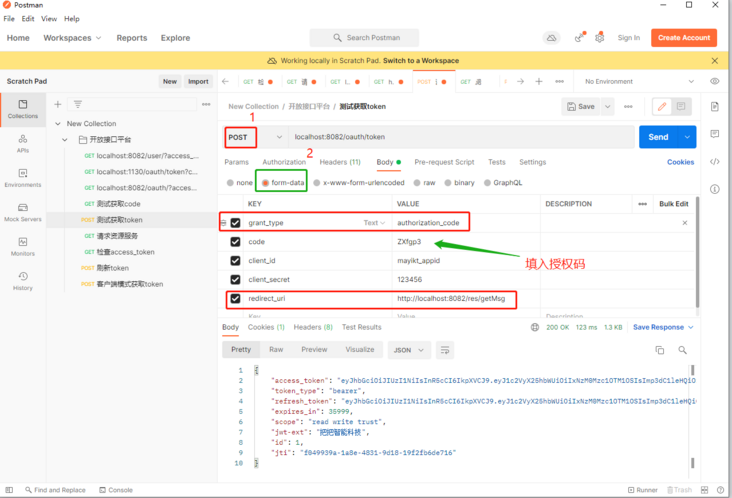Screen dimensions: 732x498
Task: Select x-www-form-urlencoded body option
Action: click(x=317, y=183)
